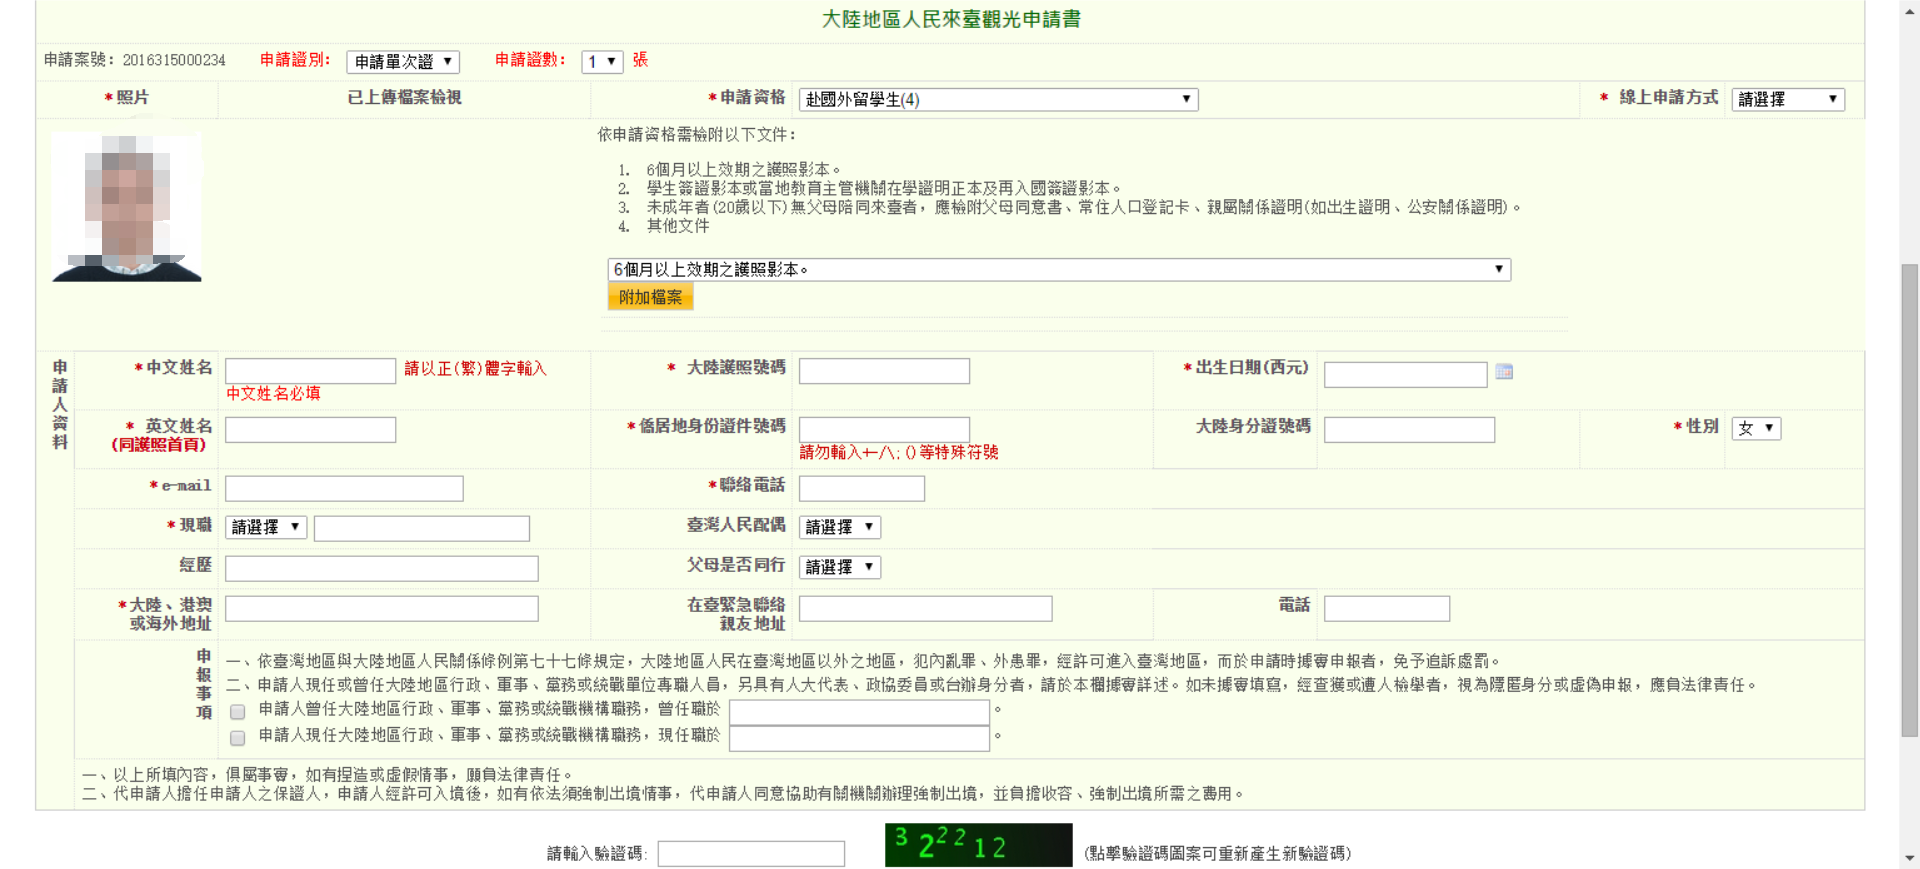Click the scrollbar down arrow
The image size is (1920, 869).
(1910, 859)
